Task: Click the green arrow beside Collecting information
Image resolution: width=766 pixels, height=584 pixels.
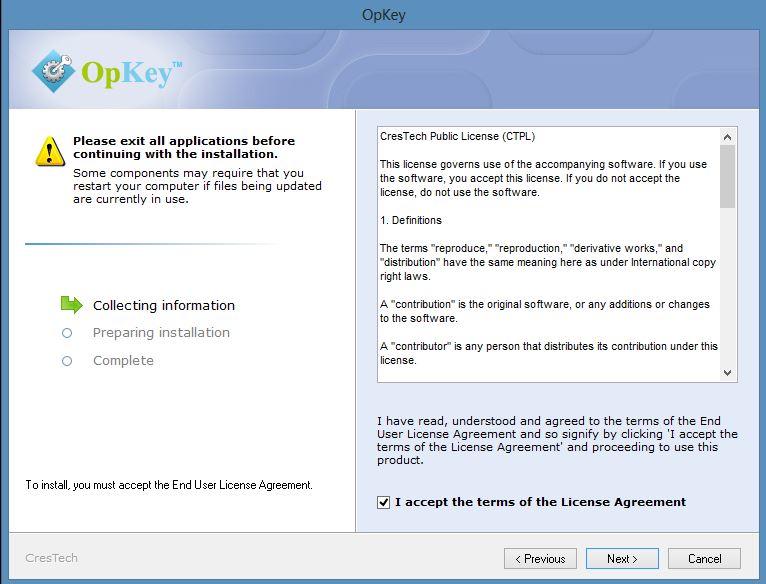Action: pos(71,304)
